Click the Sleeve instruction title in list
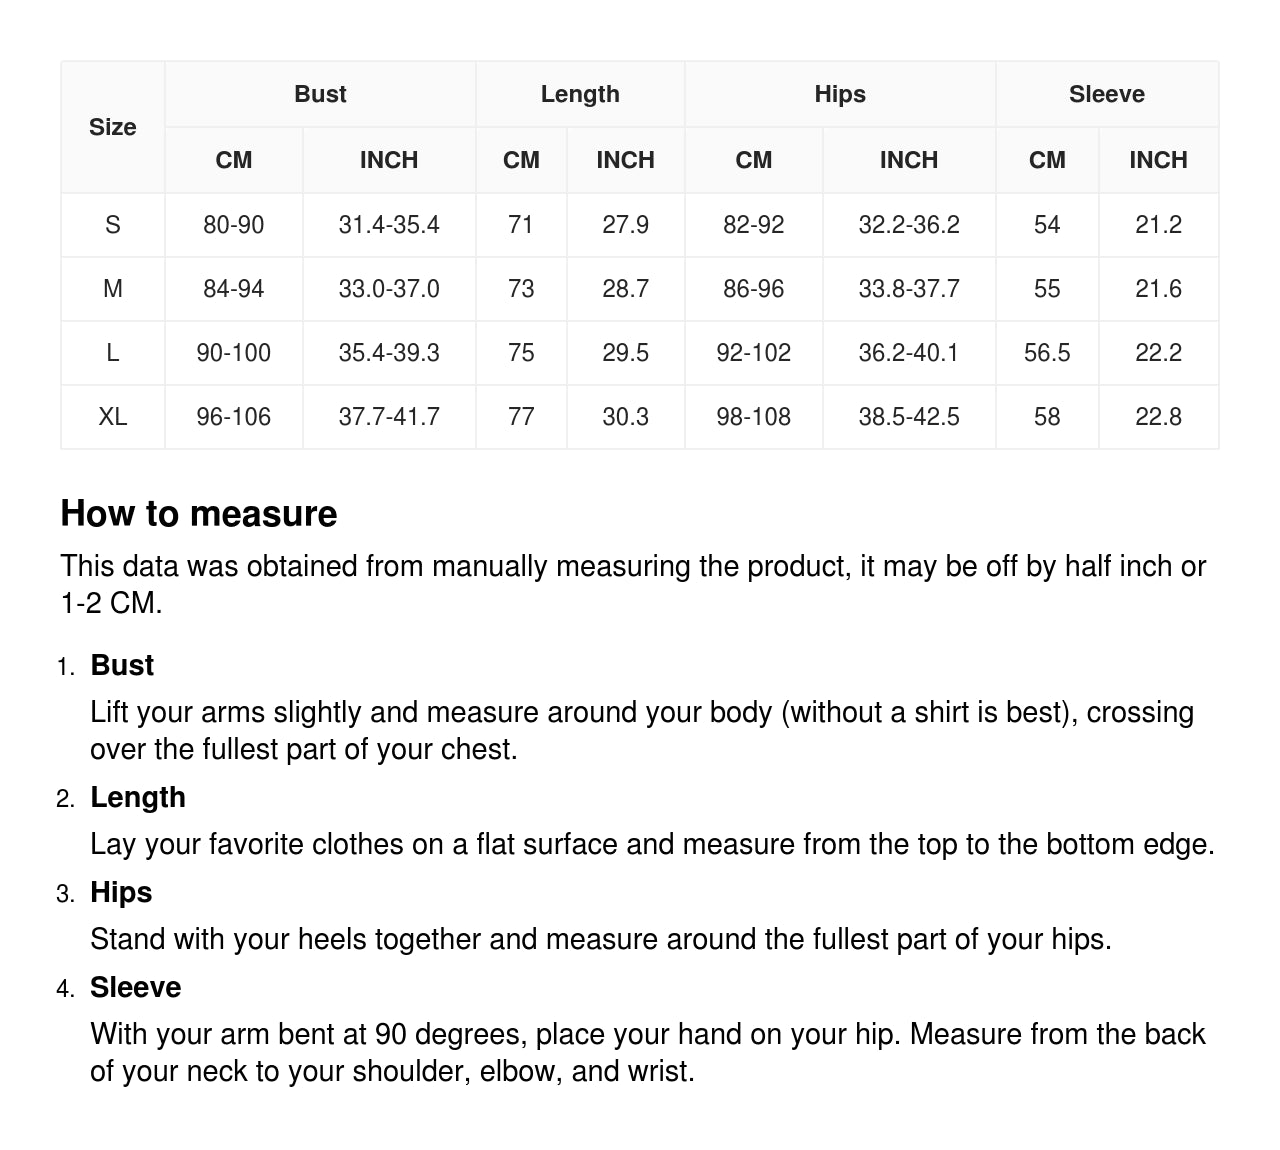The width and height of the screenshot is (1280, 1150). click(x=136, y=987)
